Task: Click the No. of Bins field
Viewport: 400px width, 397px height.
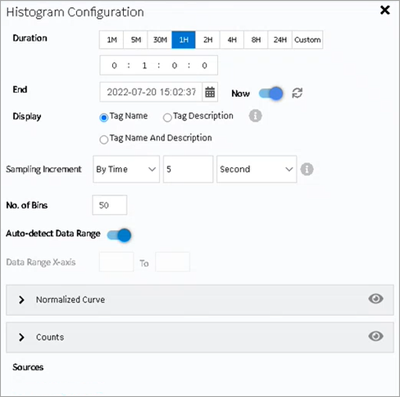Action: pyautogui.click(x=110, y=205)
